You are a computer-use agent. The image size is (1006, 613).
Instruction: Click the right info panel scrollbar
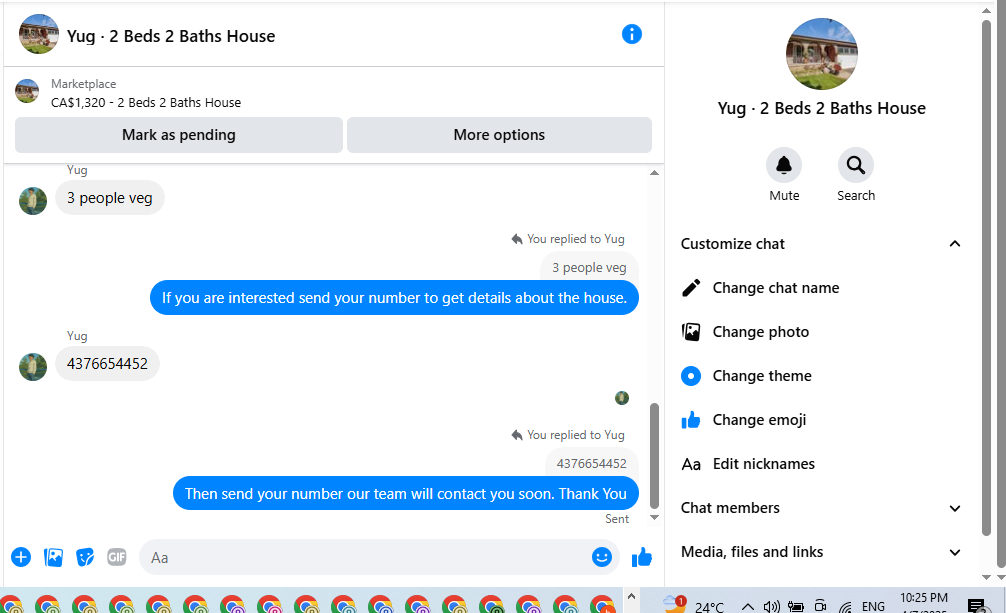(987, 276)
